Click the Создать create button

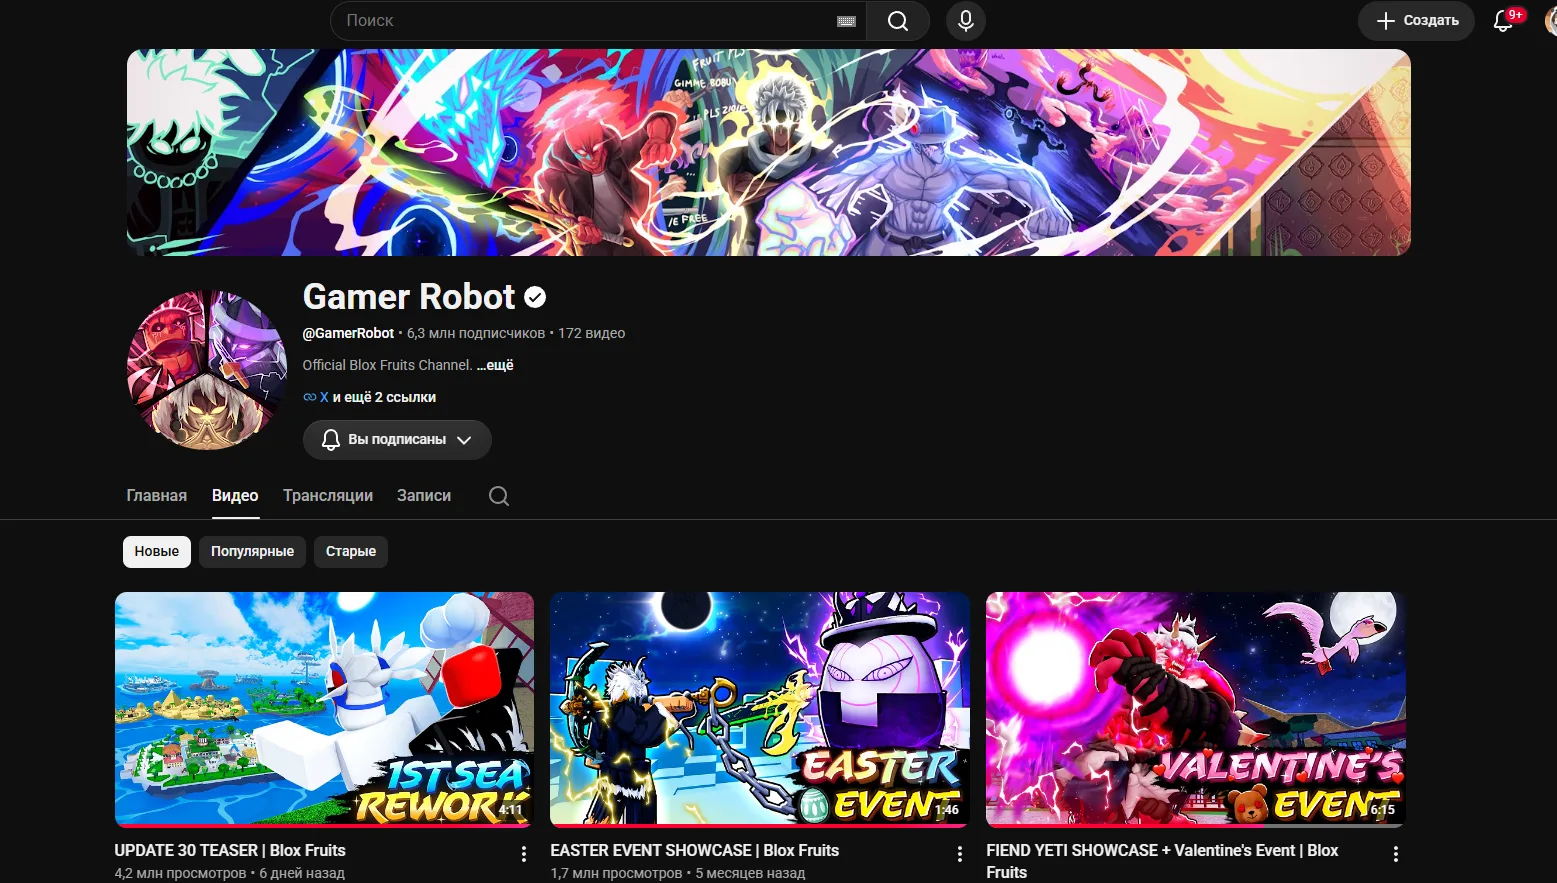point(1416,21)
